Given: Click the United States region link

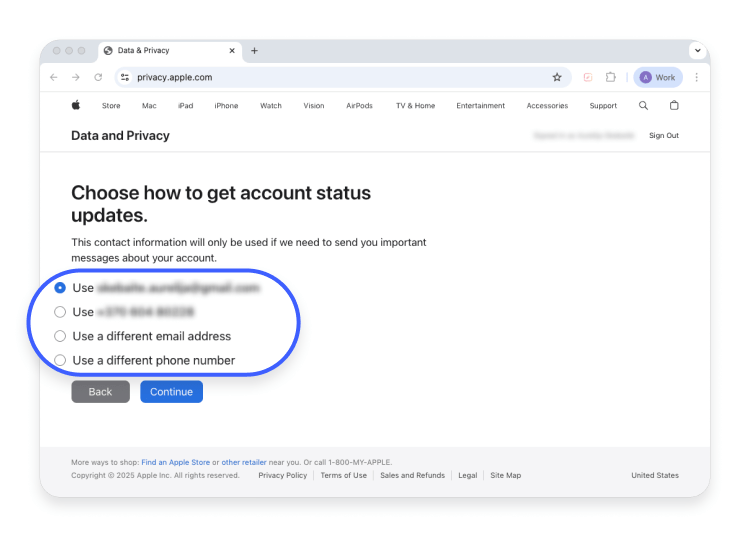Looking at the screenshot, I should tap(655, 475).
